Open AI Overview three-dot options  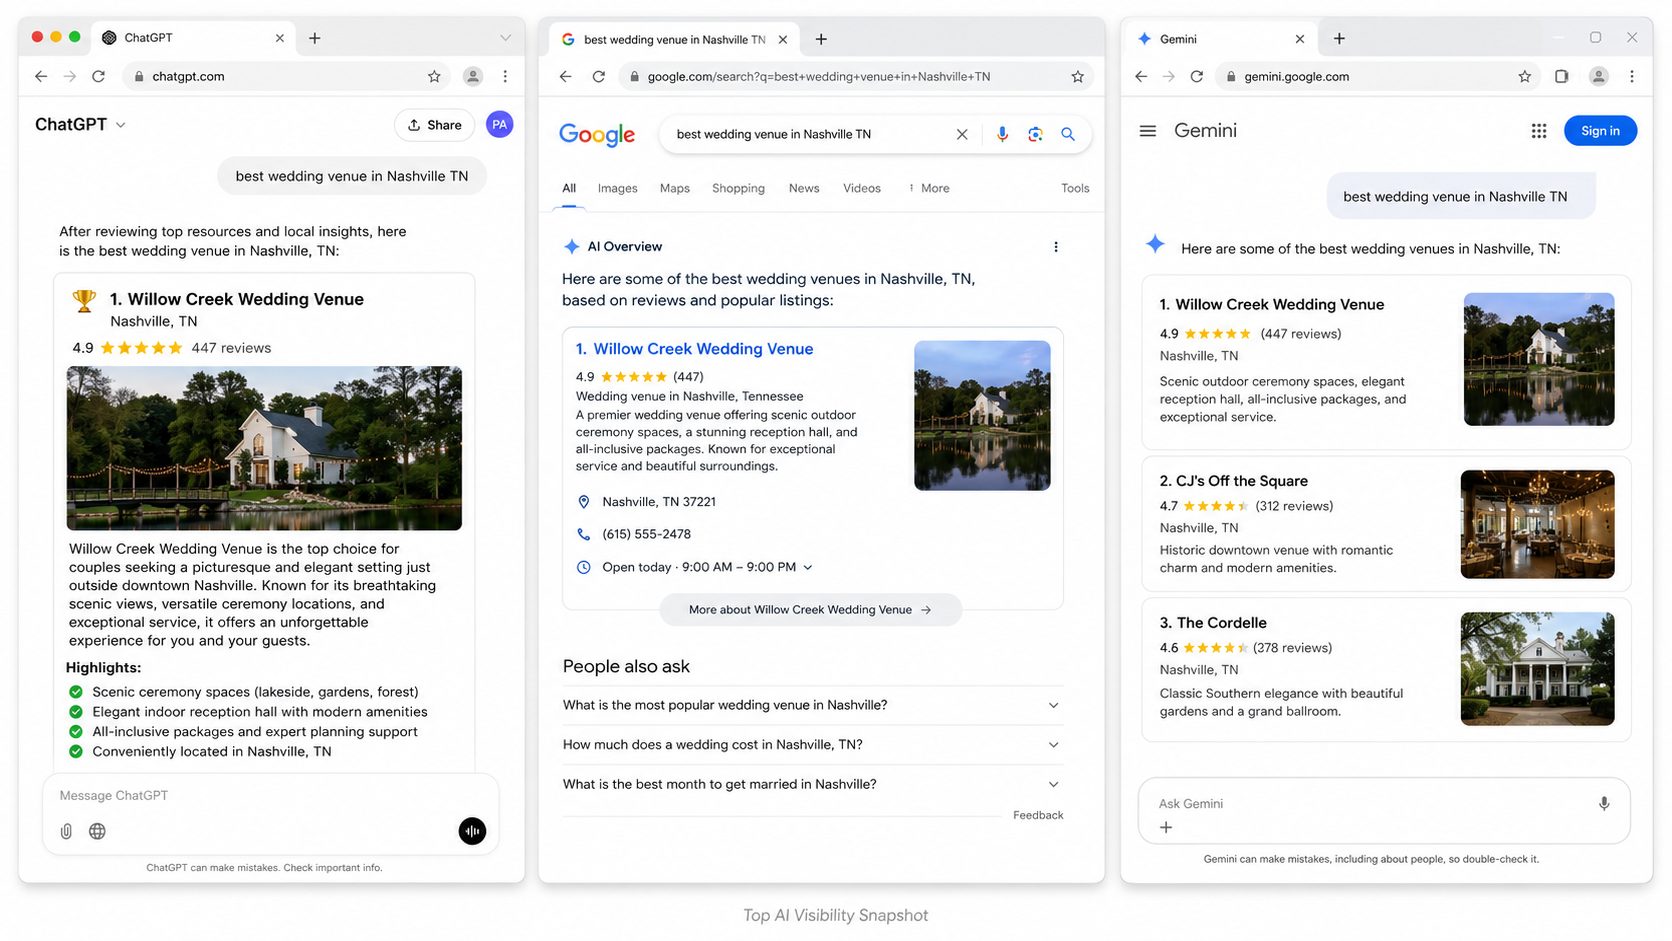click(x=1056, y=247)
